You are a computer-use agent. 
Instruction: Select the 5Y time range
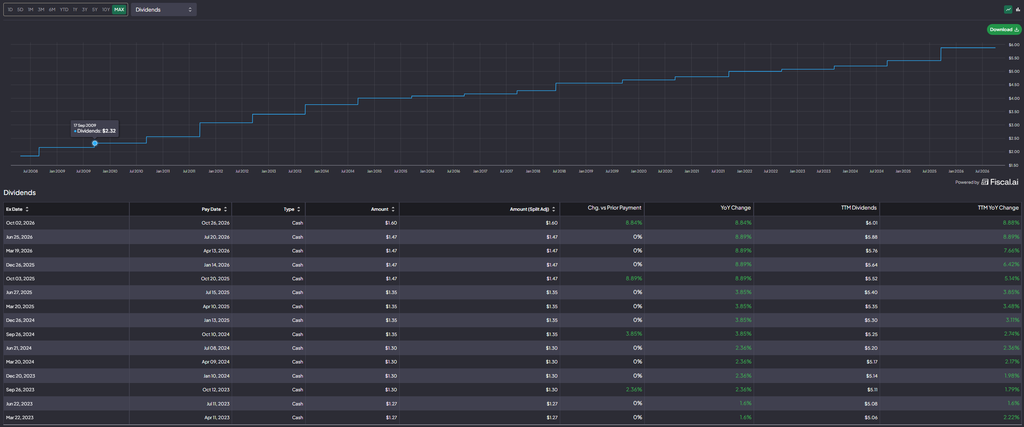tap(95, 10)
